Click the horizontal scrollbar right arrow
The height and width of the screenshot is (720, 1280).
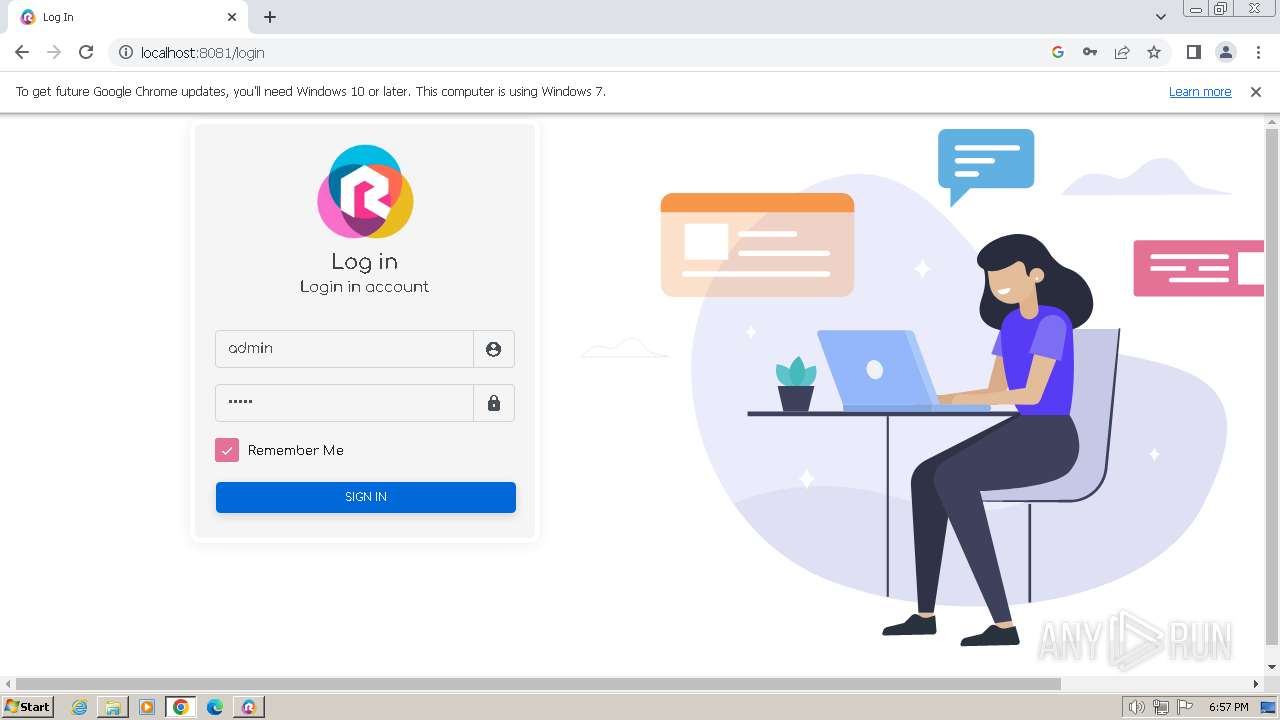click(1257, 684)
